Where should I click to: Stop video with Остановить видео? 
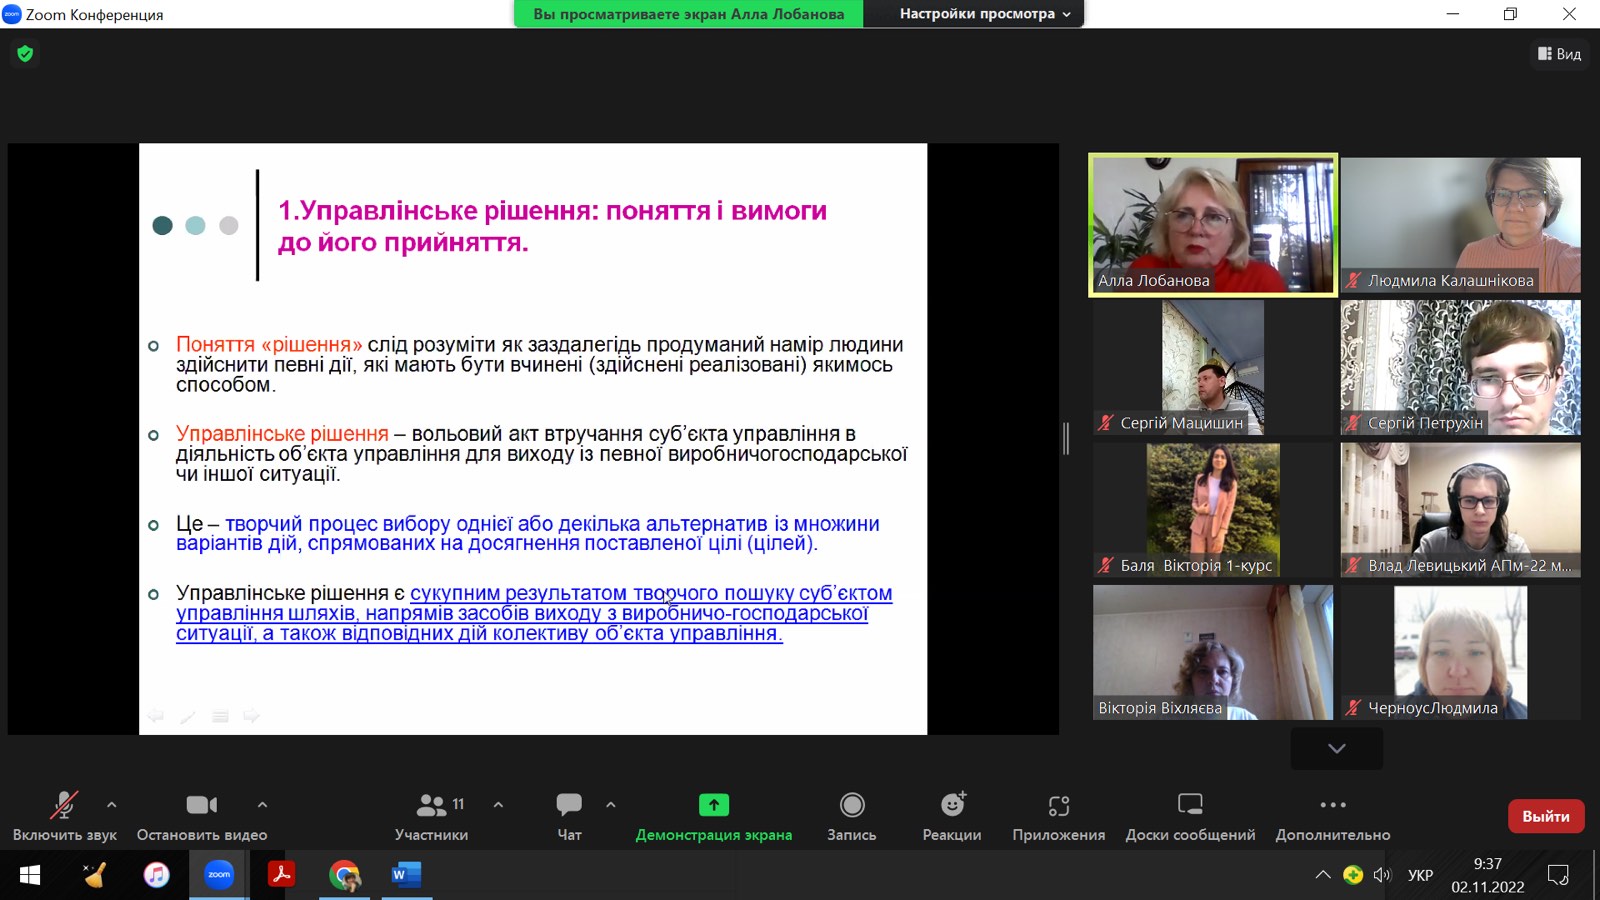pos(202,815)
